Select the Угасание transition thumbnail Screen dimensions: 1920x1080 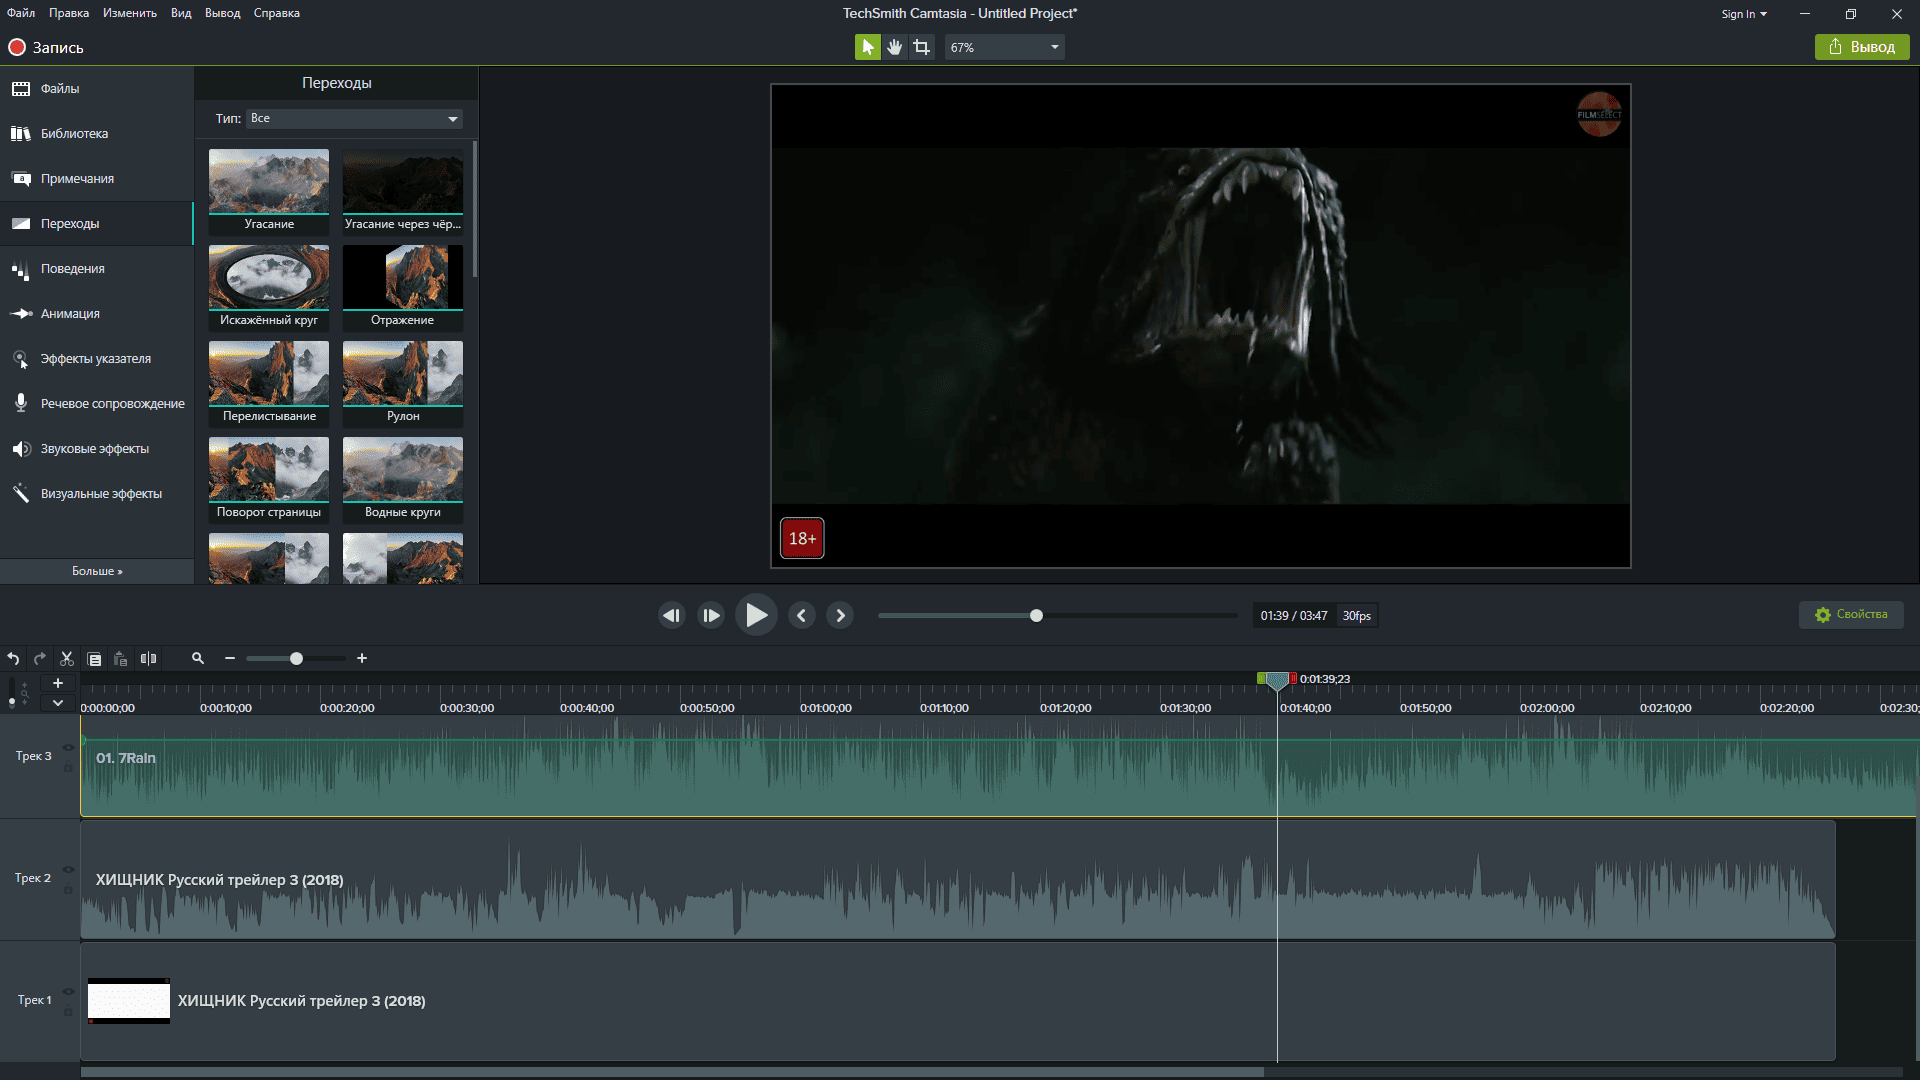[269, 191]
